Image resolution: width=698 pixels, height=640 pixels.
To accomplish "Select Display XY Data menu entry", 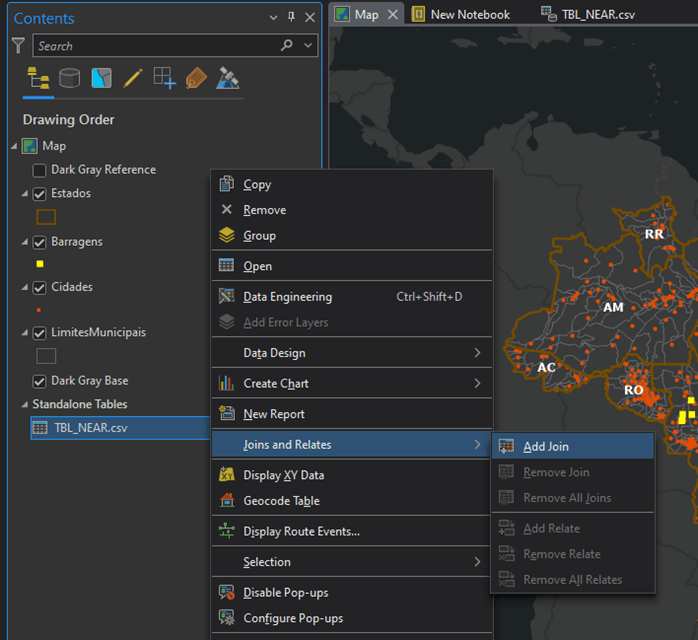I will pos(283,476).
